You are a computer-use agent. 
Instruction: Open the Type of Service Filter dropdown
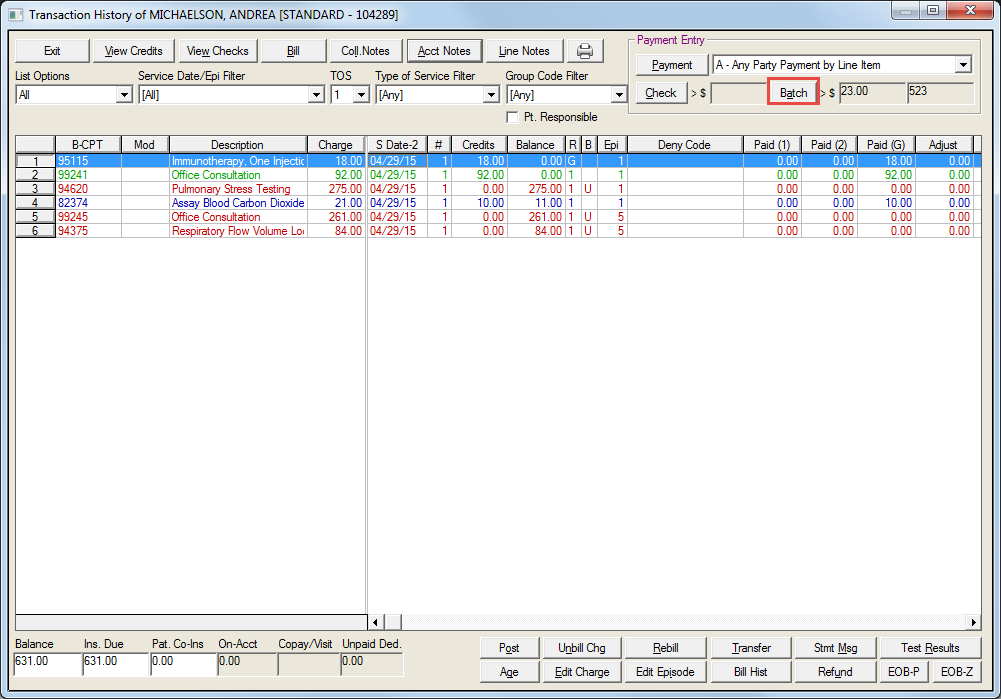(x=490, y=95)
